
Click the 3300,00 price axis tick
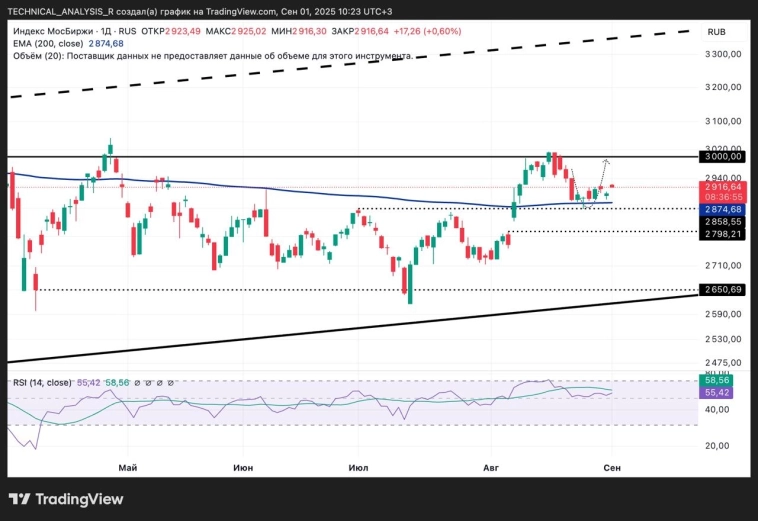723,54
